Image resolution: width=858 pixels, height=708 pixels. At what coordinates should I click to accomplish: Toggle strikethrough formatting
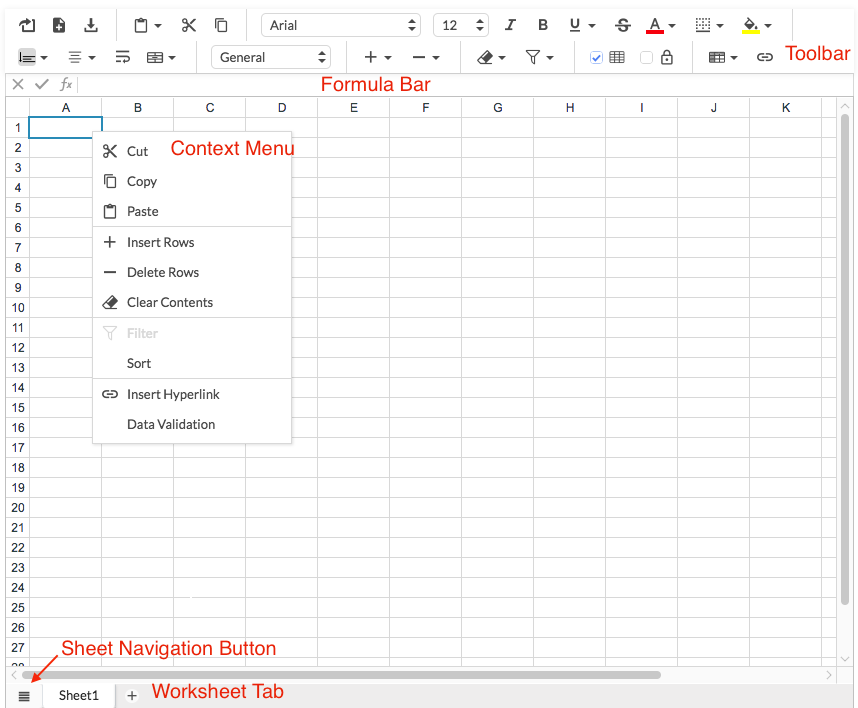(623, 25)
